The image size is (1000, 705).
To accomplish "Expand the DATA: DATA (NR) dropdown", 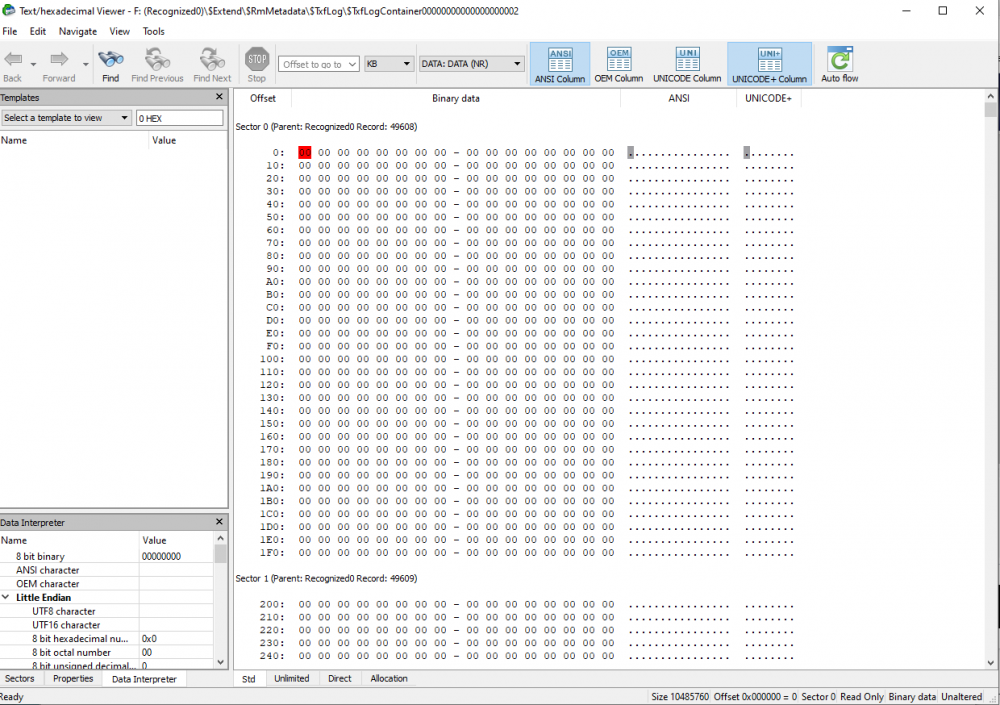I will 471,64.
